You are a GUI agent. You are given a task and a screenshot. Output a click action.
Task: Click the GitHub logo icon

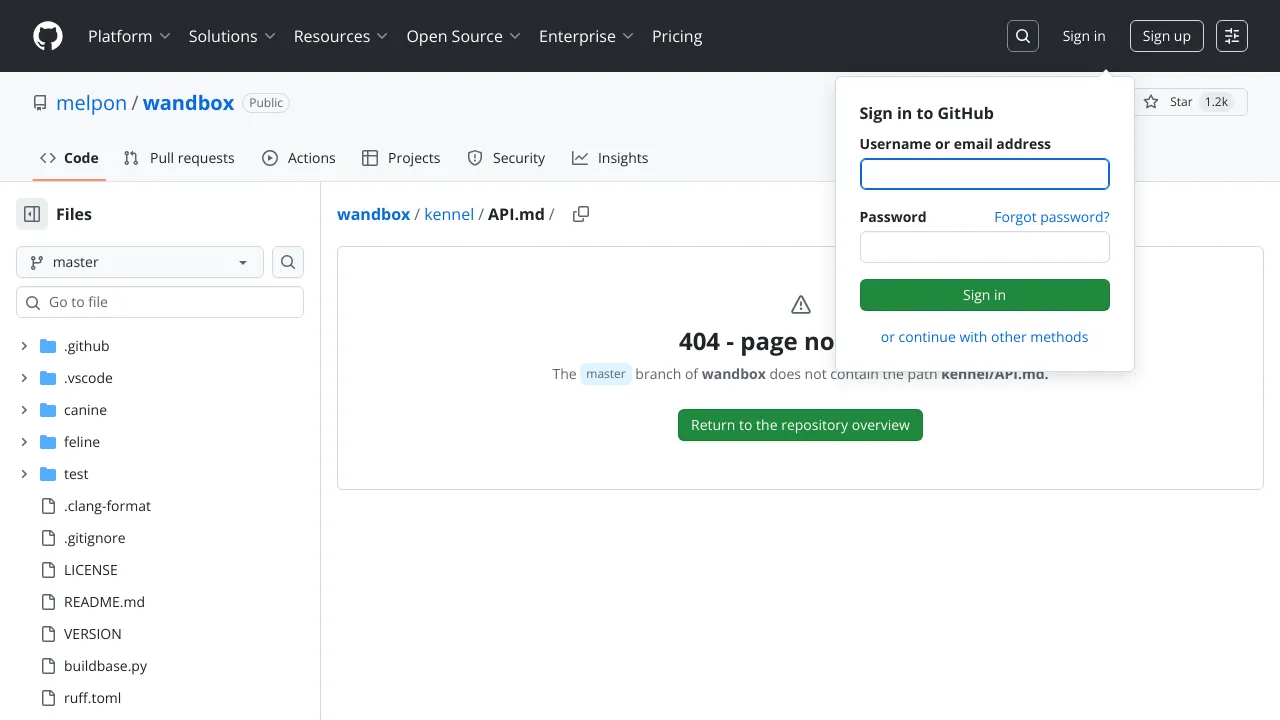tap(48, 36)
